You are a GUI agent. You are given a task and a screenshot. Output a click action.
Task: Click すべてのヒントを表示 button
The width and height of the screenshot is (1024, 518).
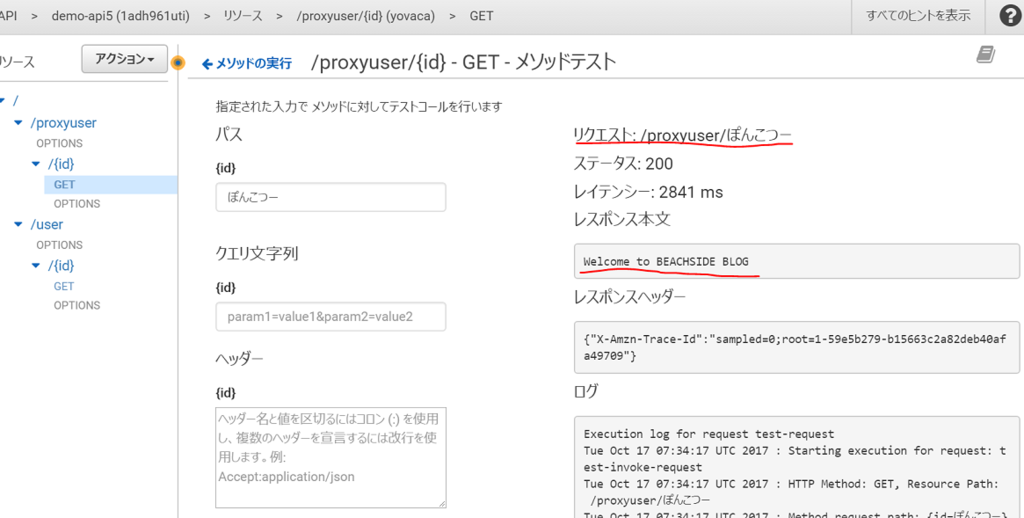click(918, 16)
